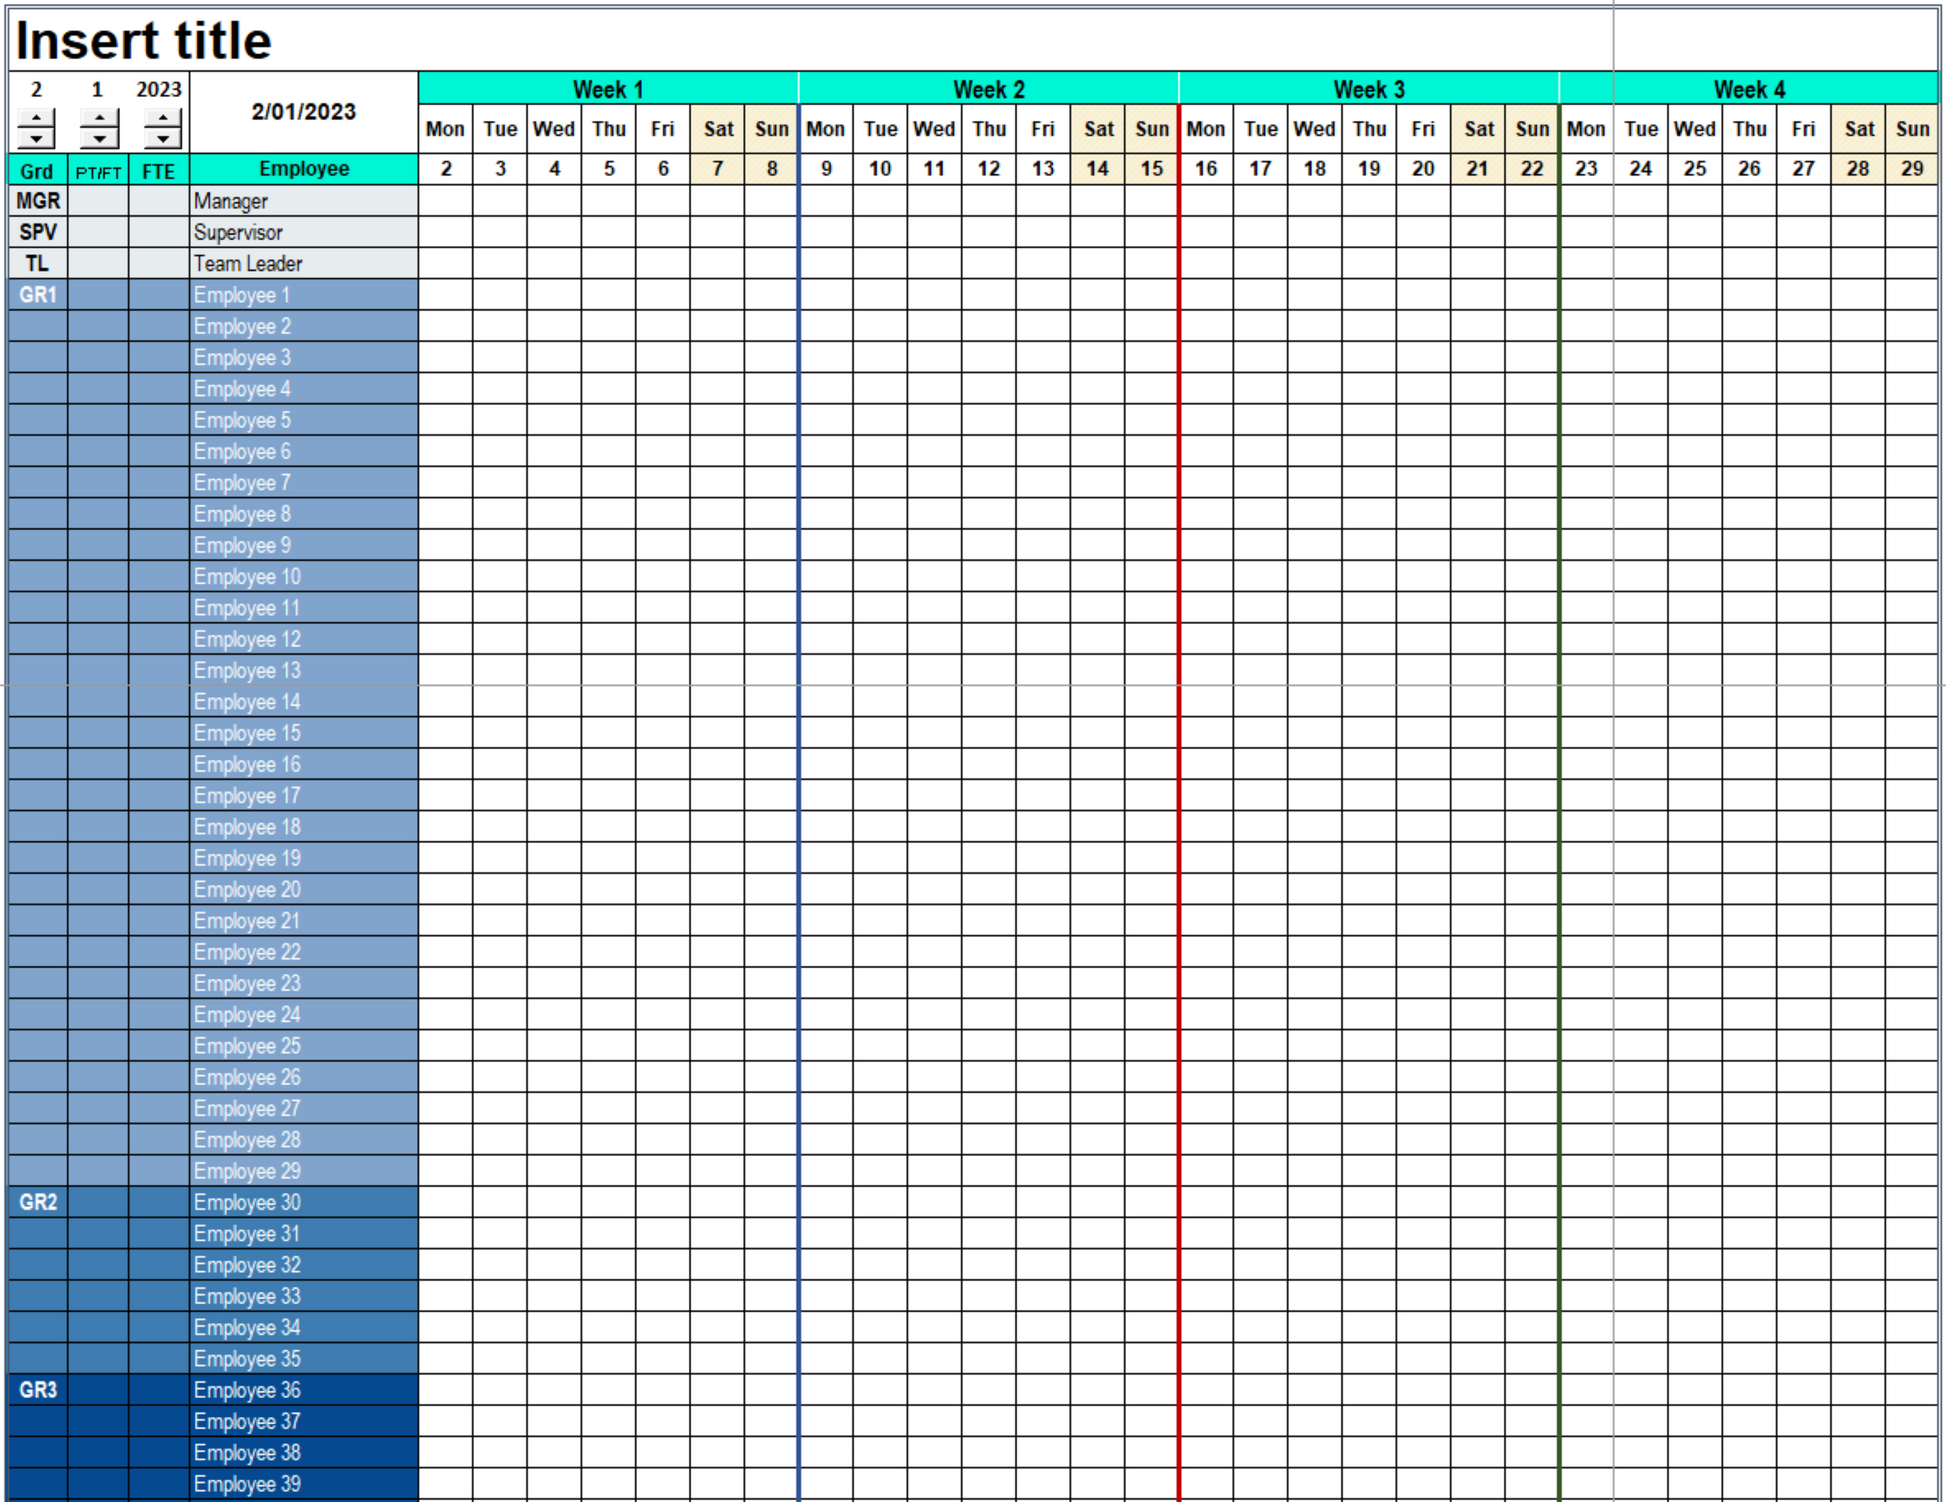Select the 2/01/2023 date cell
The image size is (1946, 1502).
(x=303, y=112)
